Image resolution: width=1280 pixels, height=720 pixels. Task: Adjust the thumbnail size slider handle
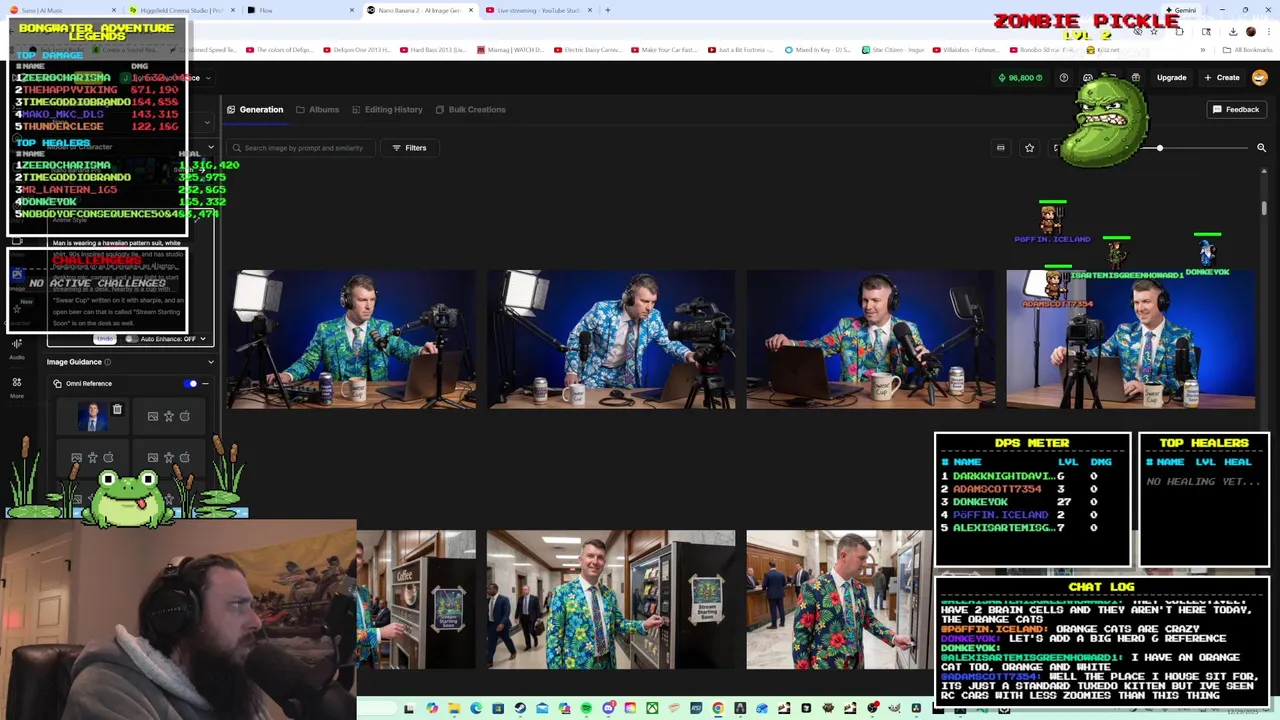(x=1160, y=148)
